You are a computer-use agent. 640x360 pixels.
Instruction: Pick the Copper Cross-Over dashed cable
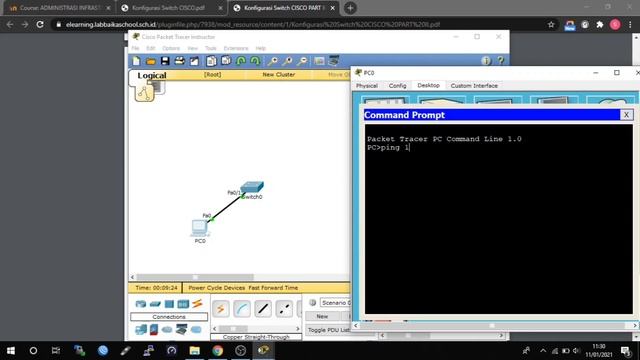(284, 309)
